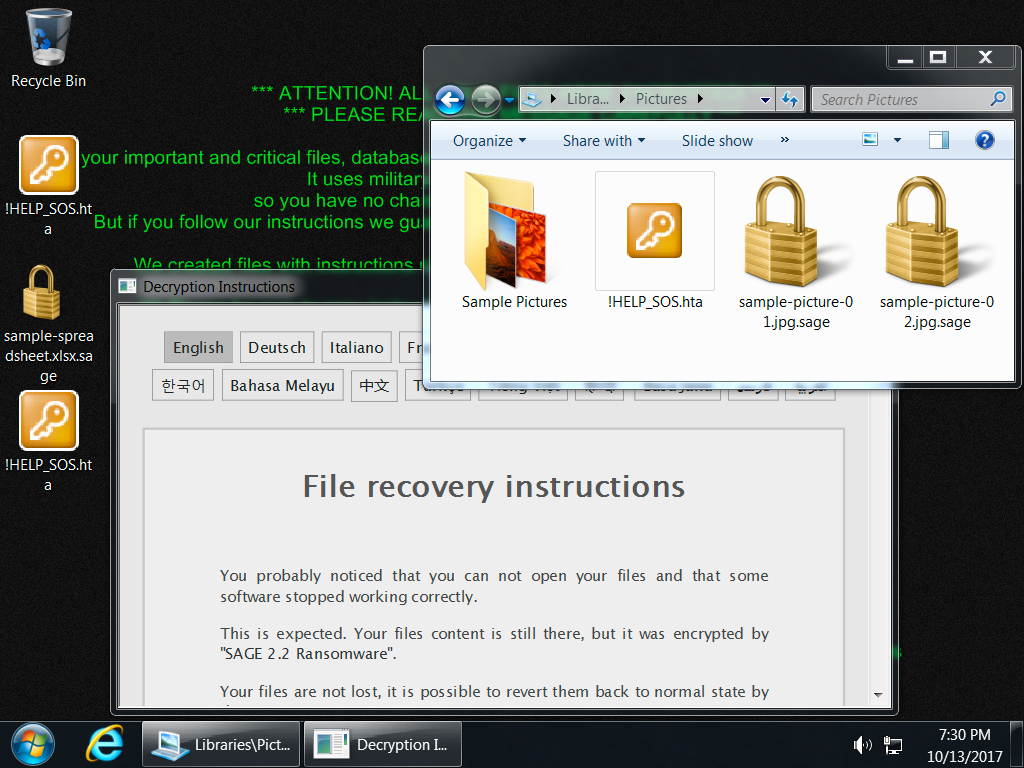Click the Forward arrow in Explorer
The height and width of the screenshot is (768, 1024).
485,100
